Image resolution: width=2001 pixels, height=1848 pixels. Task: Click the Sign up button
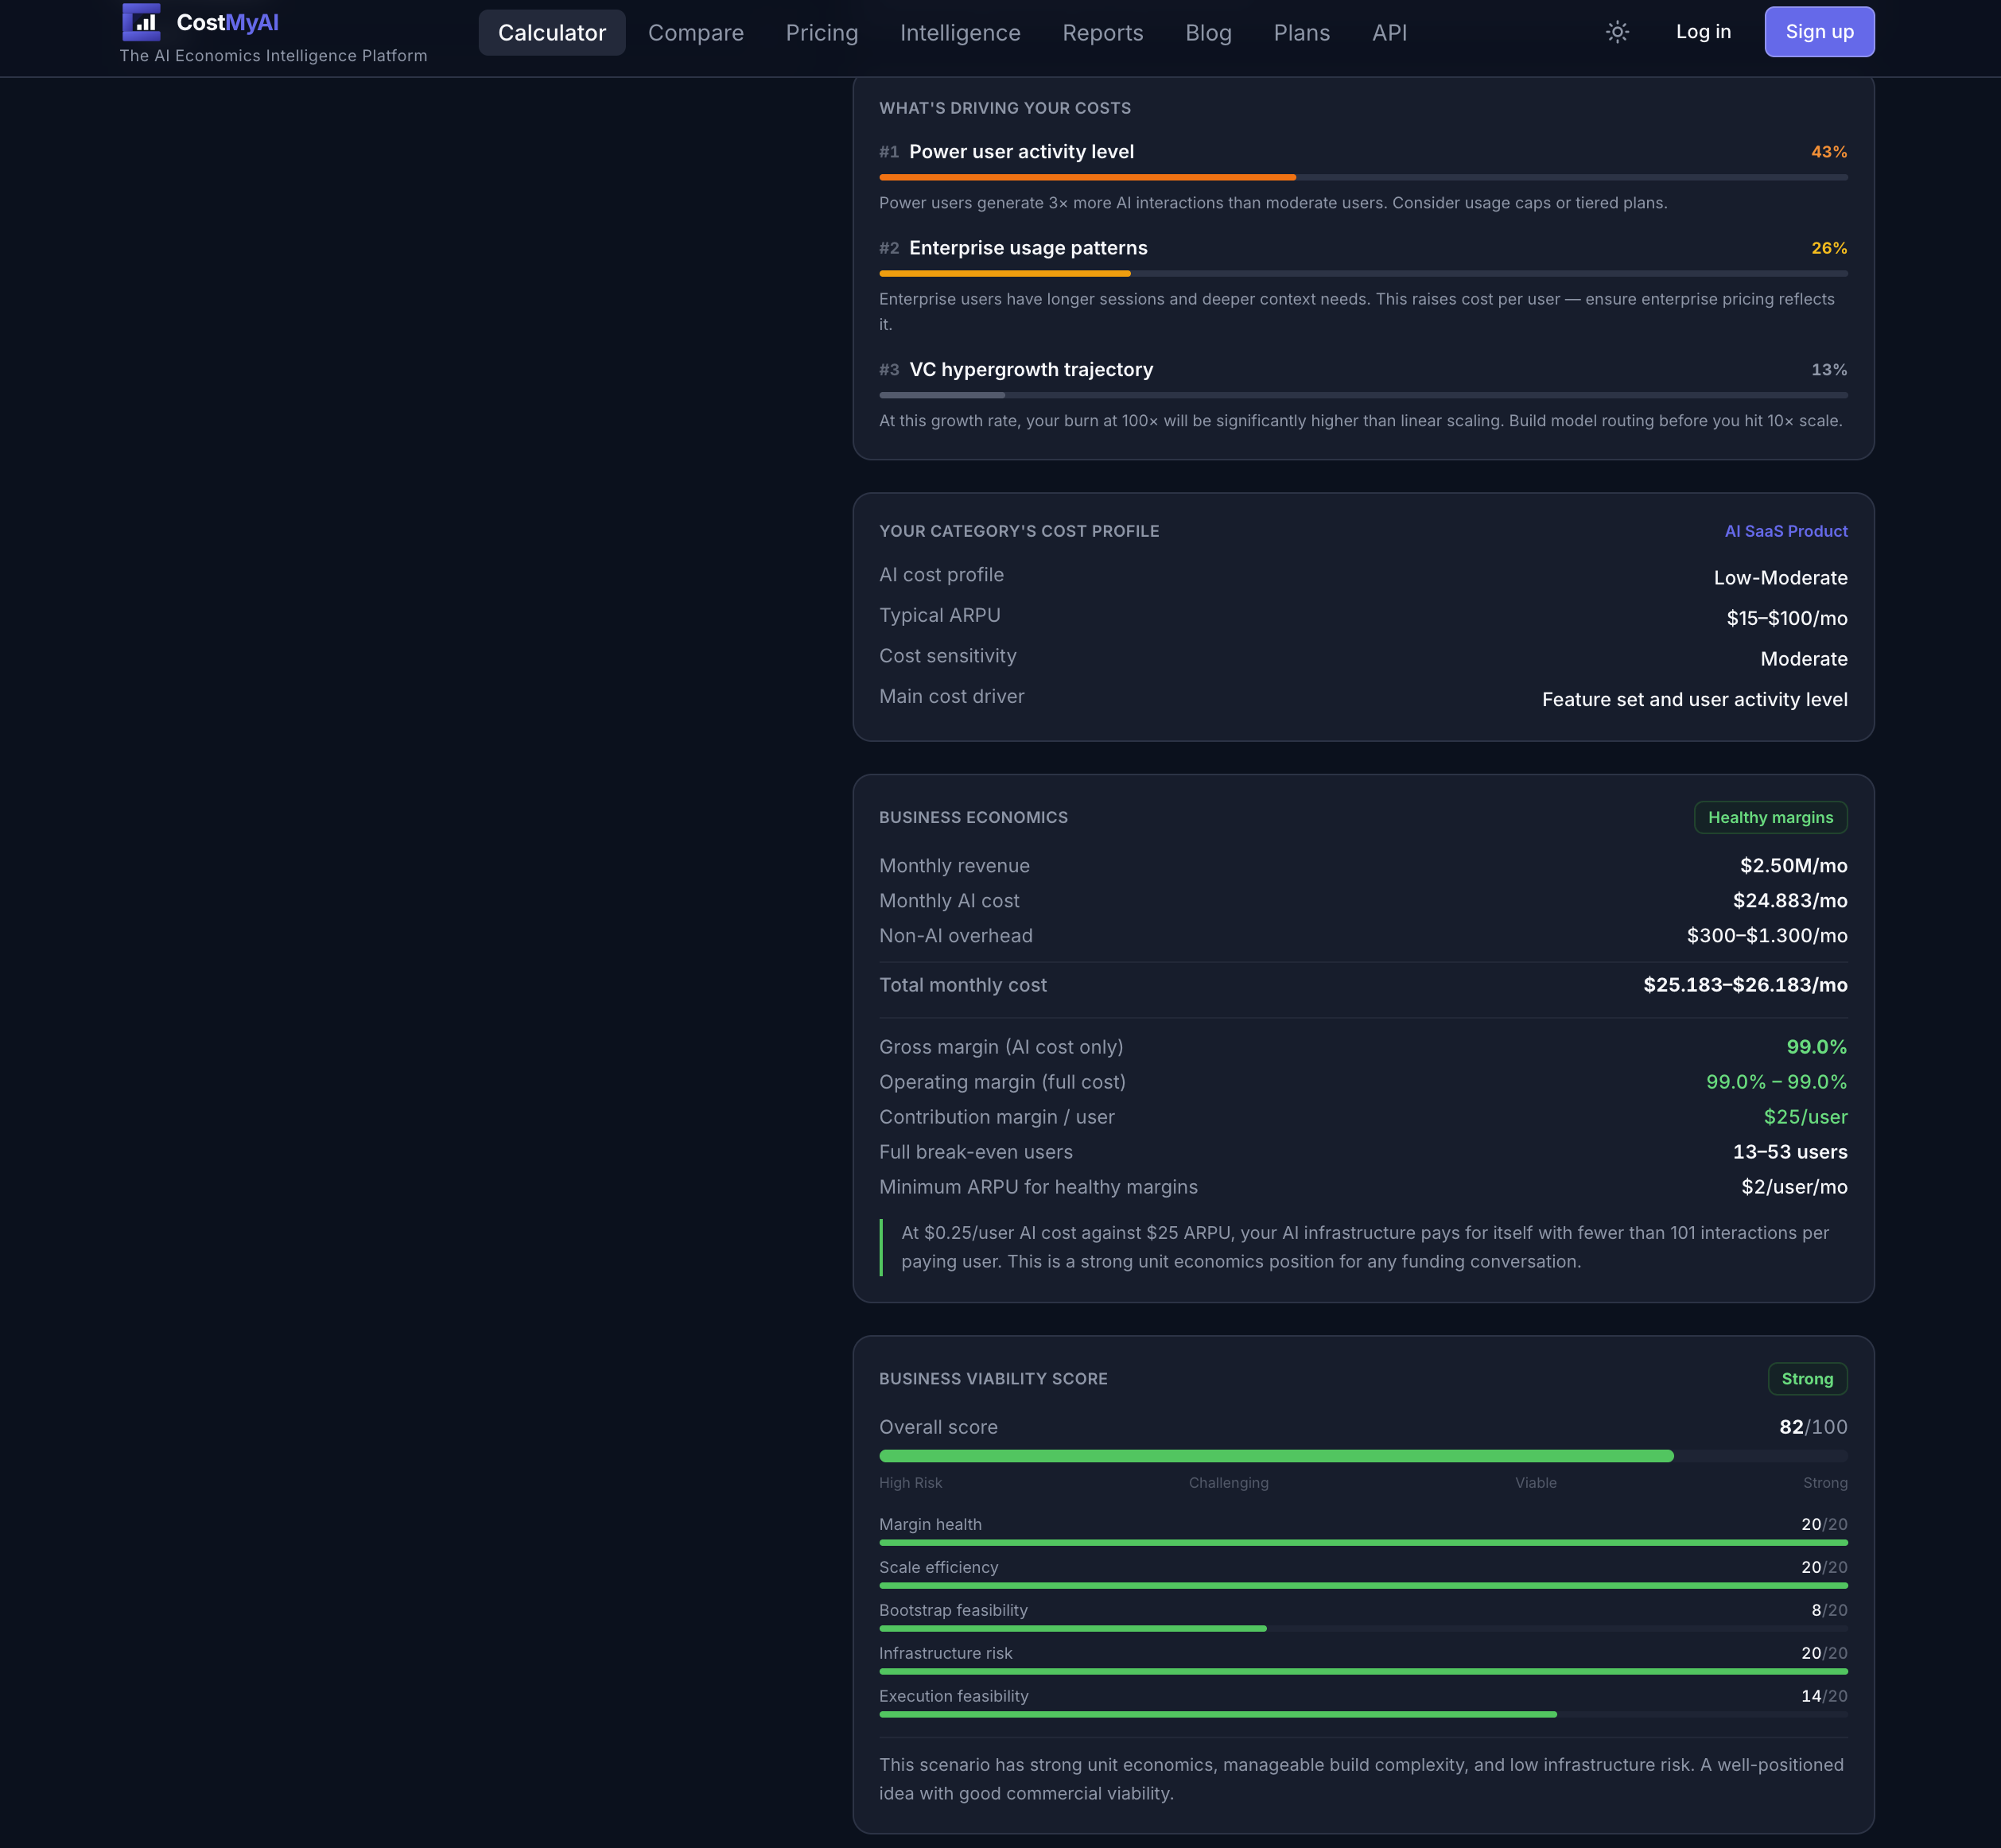[1819, 32]
